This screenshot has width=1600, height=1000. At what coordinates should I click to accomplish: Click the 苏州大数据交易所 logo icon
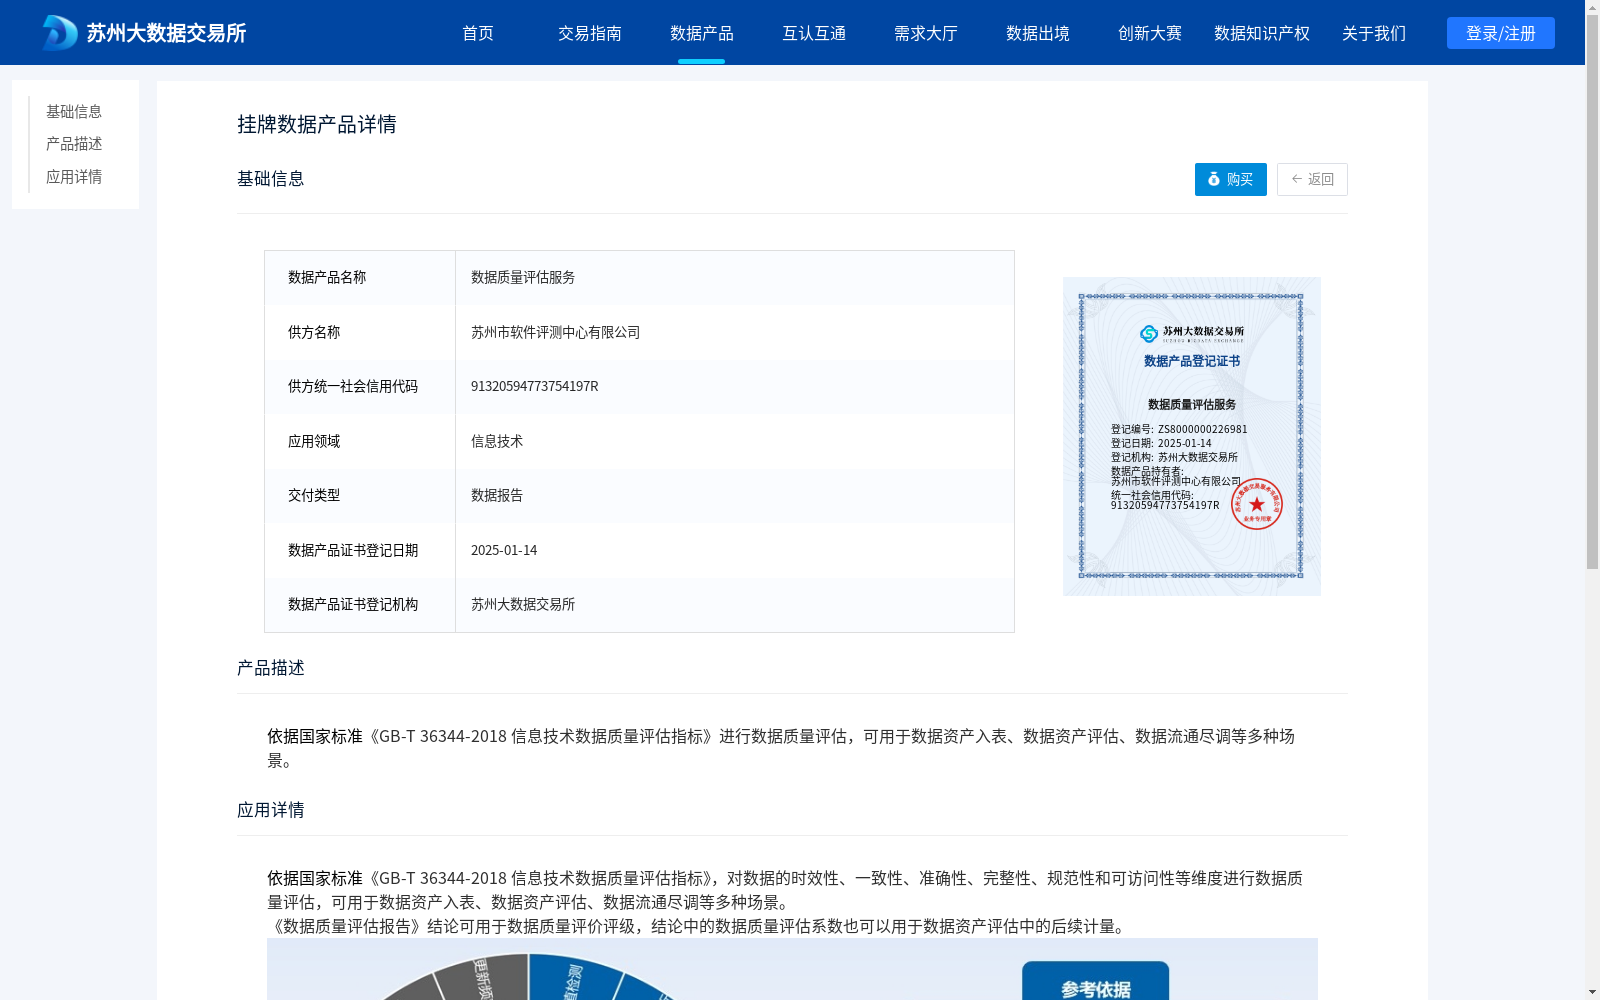tap(60, 33)
